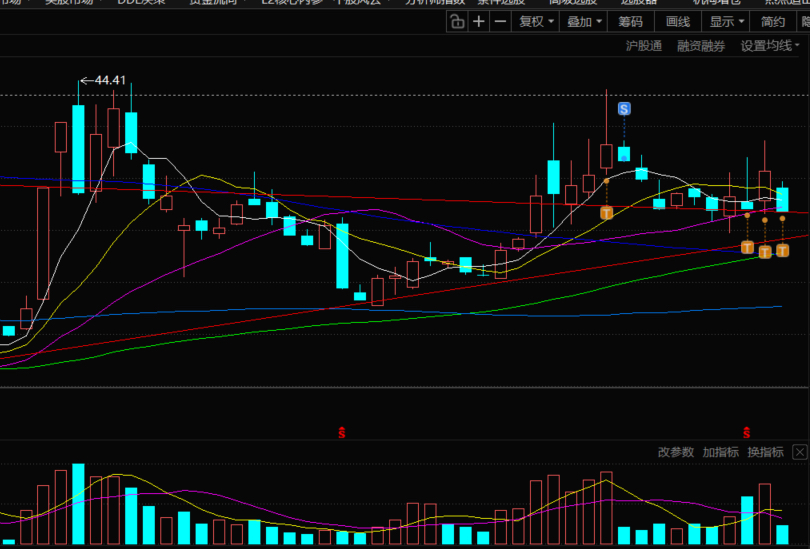Zoom in chart with plus icon
Viewport: 810px width, 549px height.
coord(479,22)
